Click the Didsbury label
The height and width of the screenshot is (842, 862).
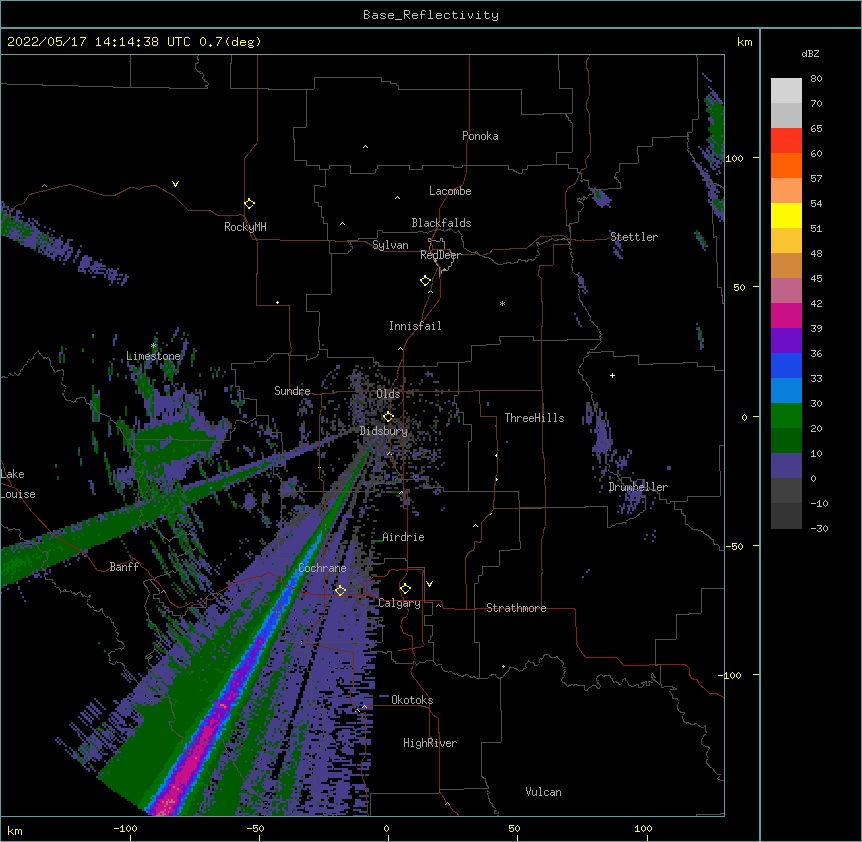(384, 431)
